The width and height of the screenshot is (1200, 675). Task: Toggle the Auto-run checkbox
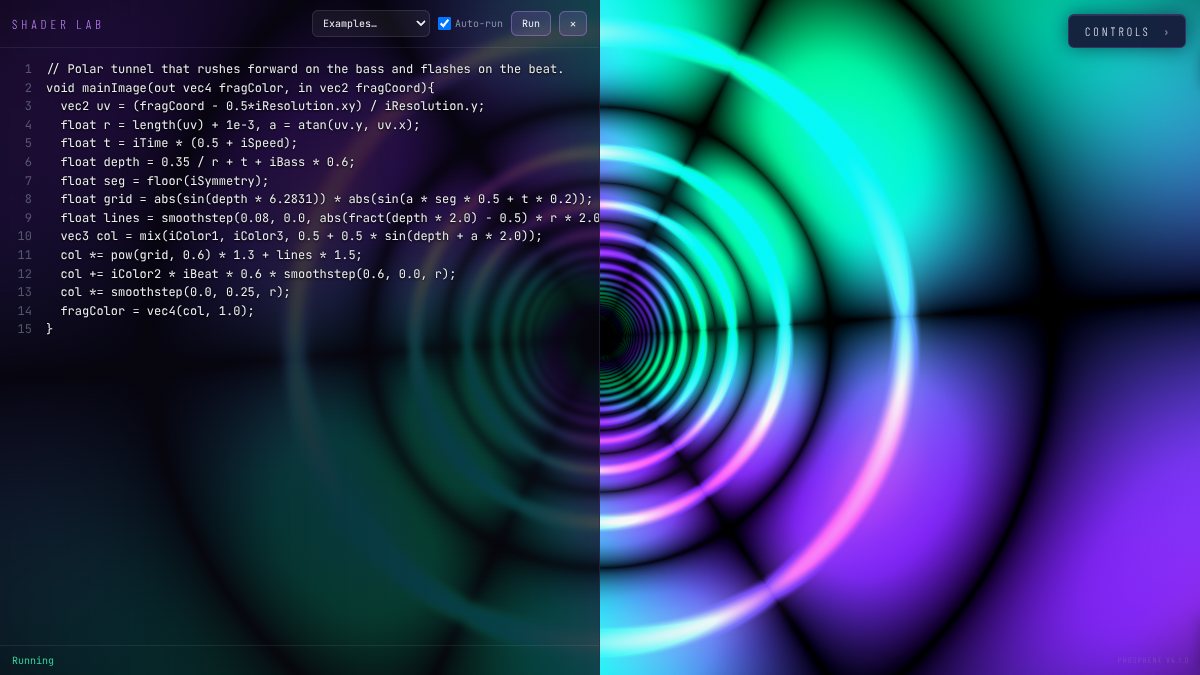click(444, 23)
